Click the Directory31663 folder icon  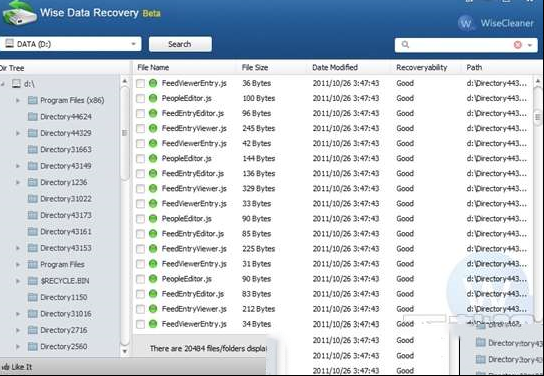click(x=33, y=149)
